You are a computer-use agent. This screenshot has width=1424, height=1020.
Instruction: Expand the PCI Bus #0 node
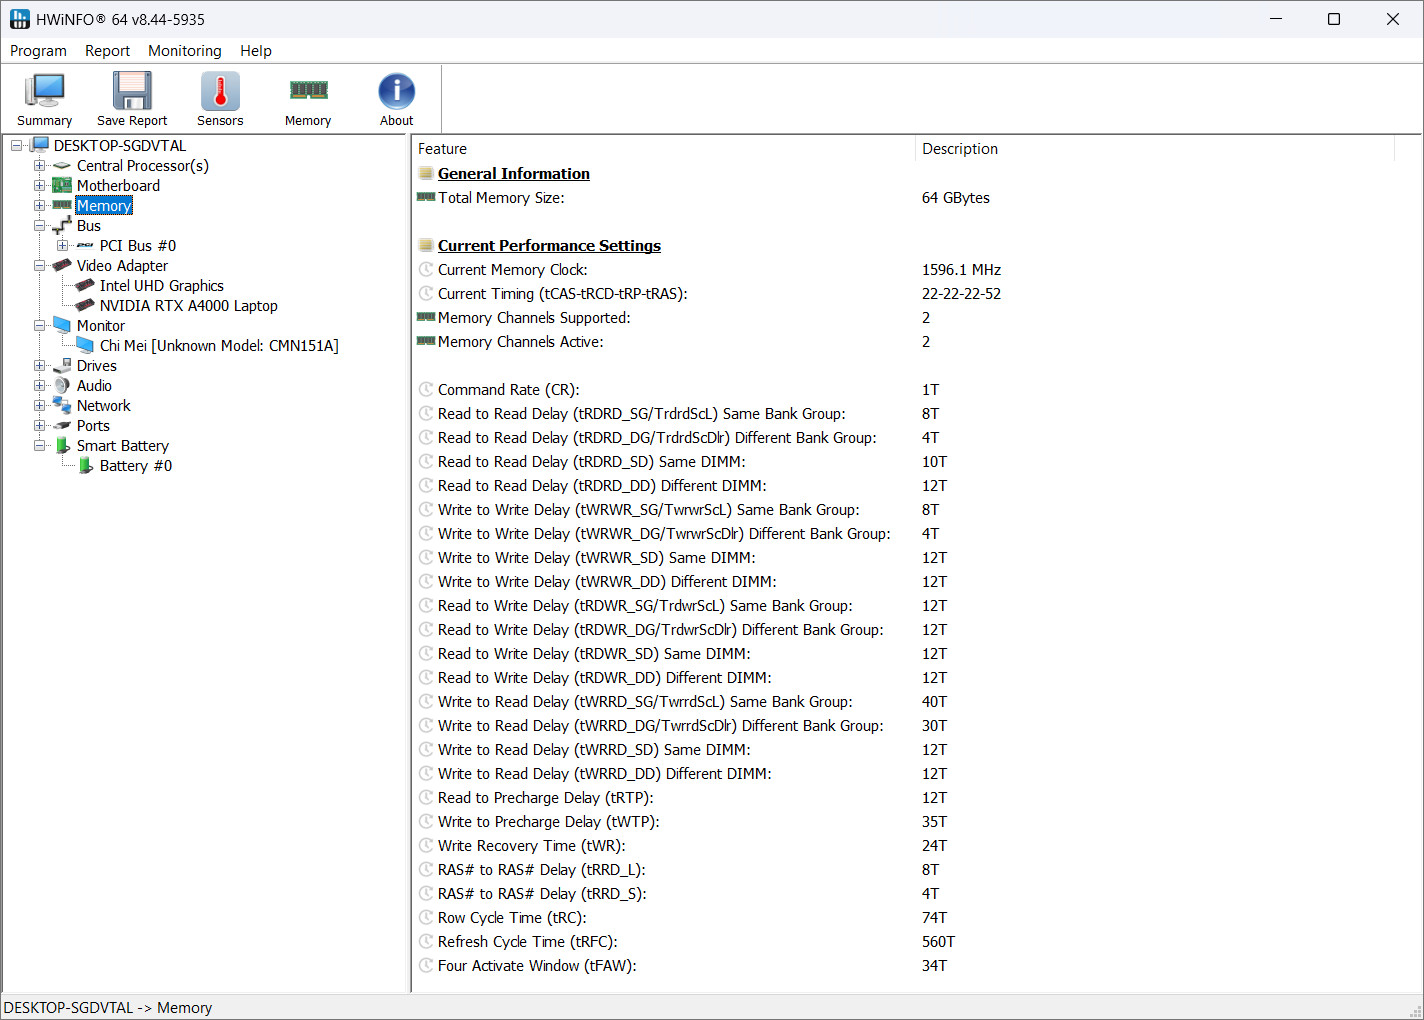coord(62,246)
